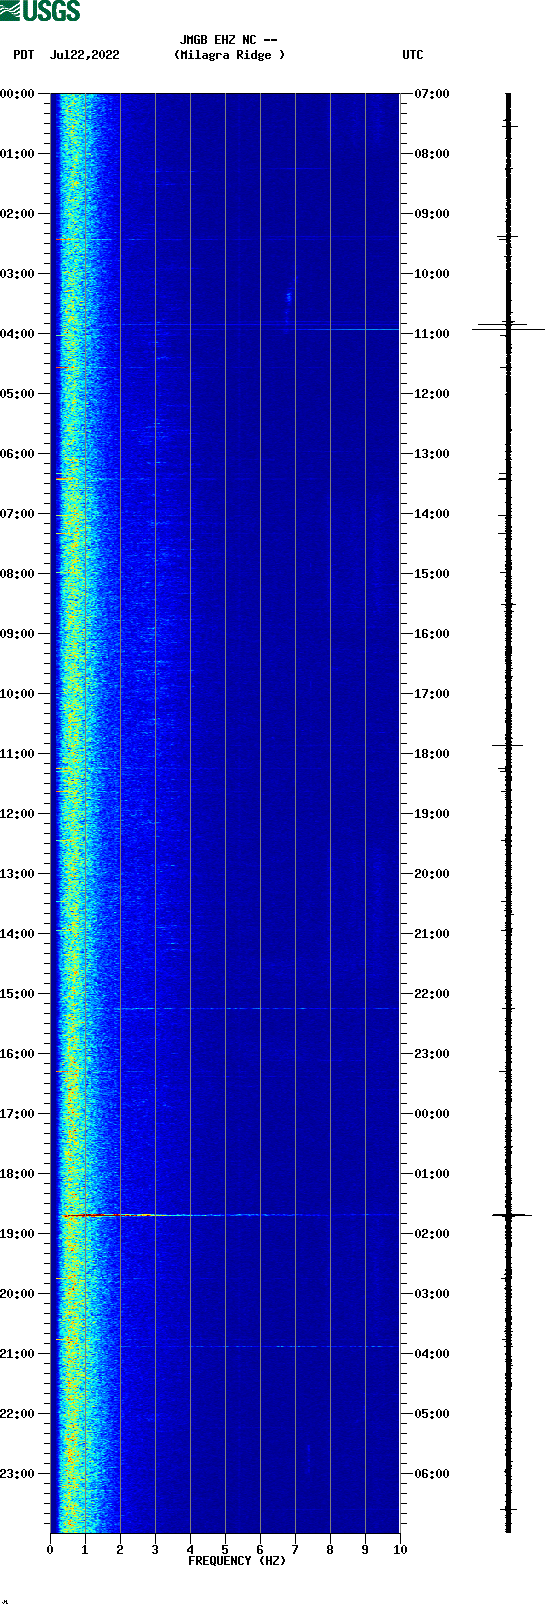Click the USGS logo

point(40,11)
